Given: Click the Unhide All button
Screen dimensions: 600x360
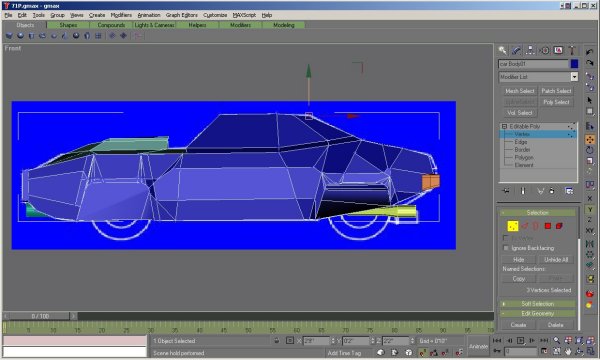Looking at the screenshot, I should click(556, 260).
